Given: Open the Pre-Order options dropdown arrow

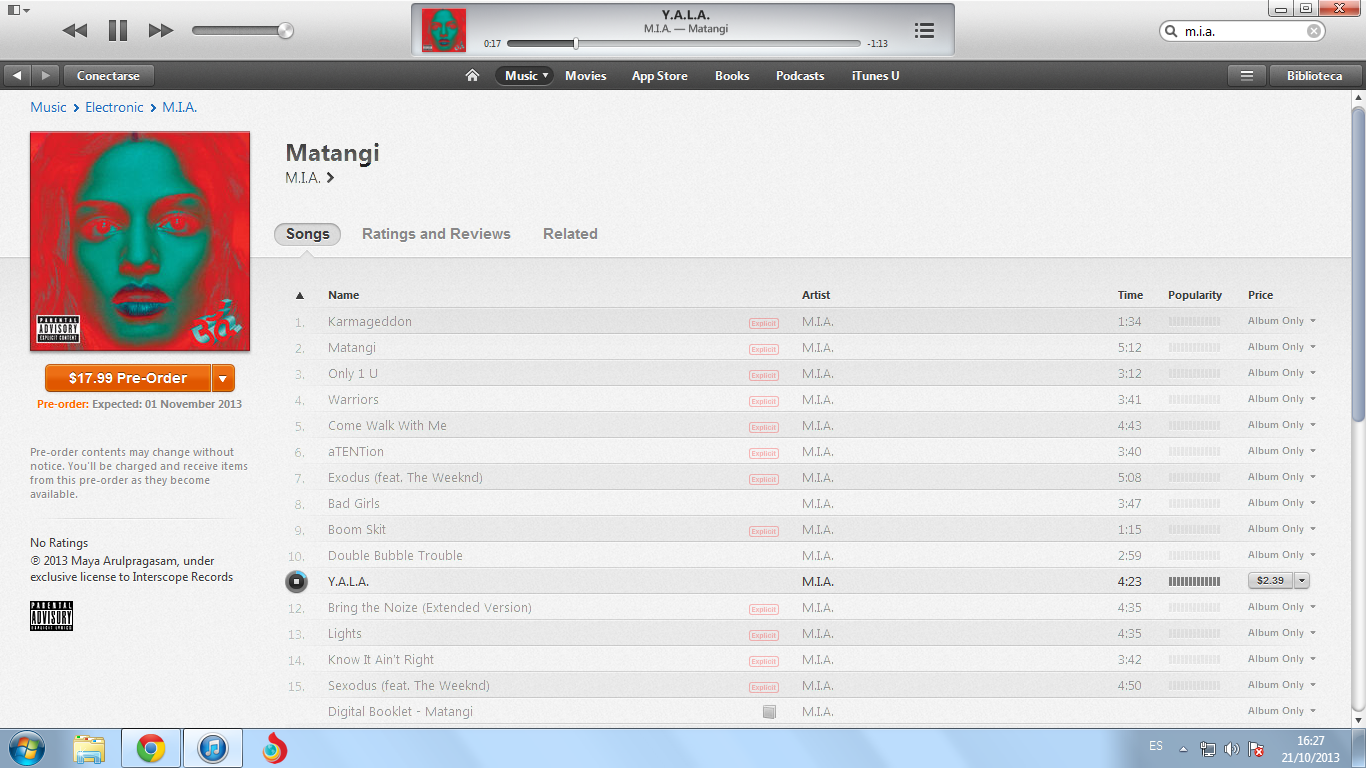Looking at the screenshot, I should (x=223, y=378).
